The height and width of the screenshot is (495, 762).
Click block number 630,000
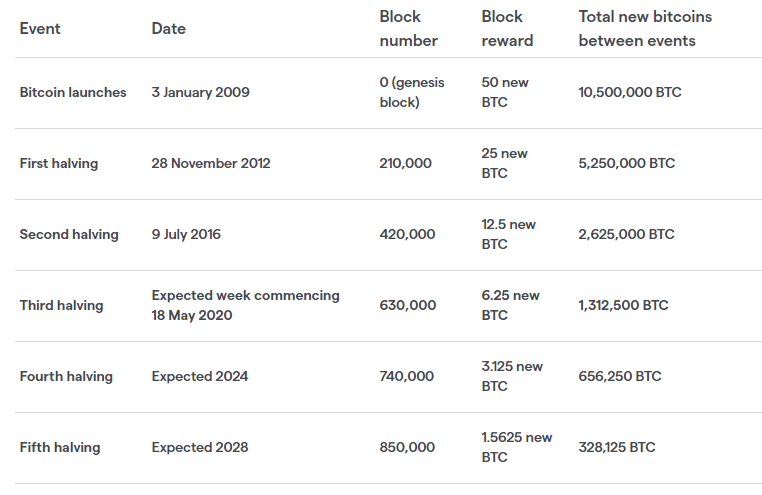point(408,305)
